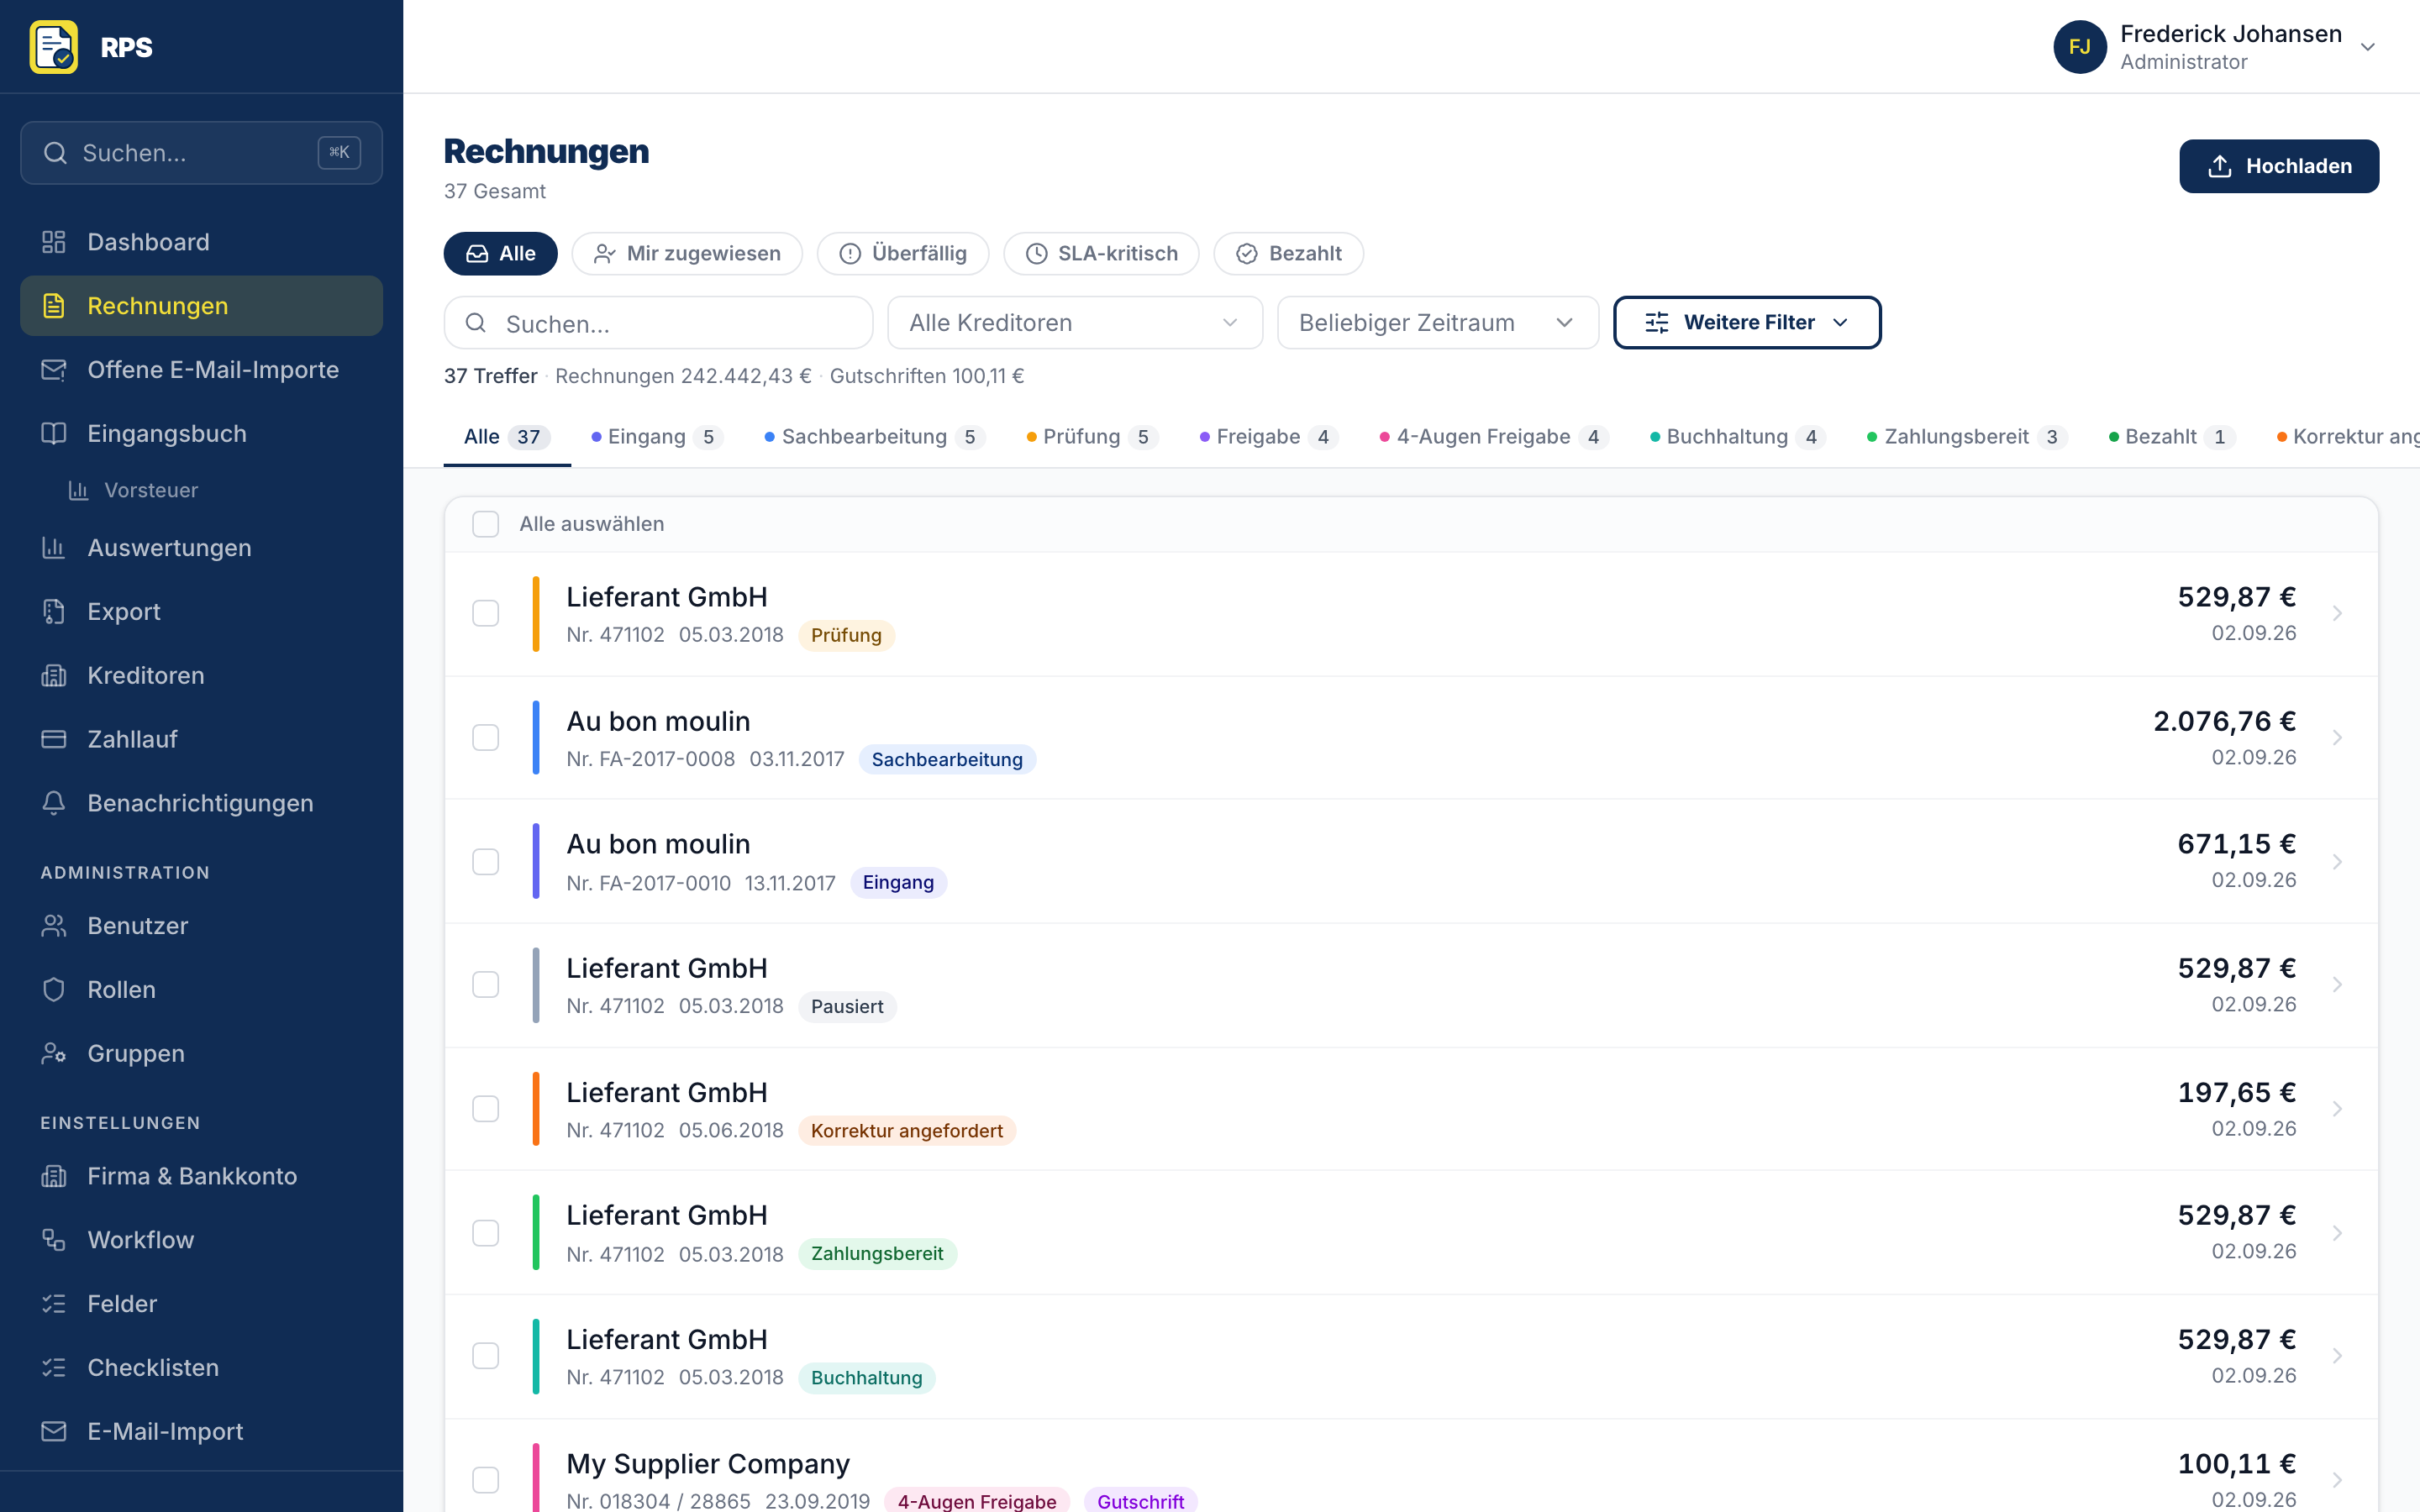Open the Frederick Johansen account menu chevron
2420x1512 pixels.
[x=2368, y=47]
